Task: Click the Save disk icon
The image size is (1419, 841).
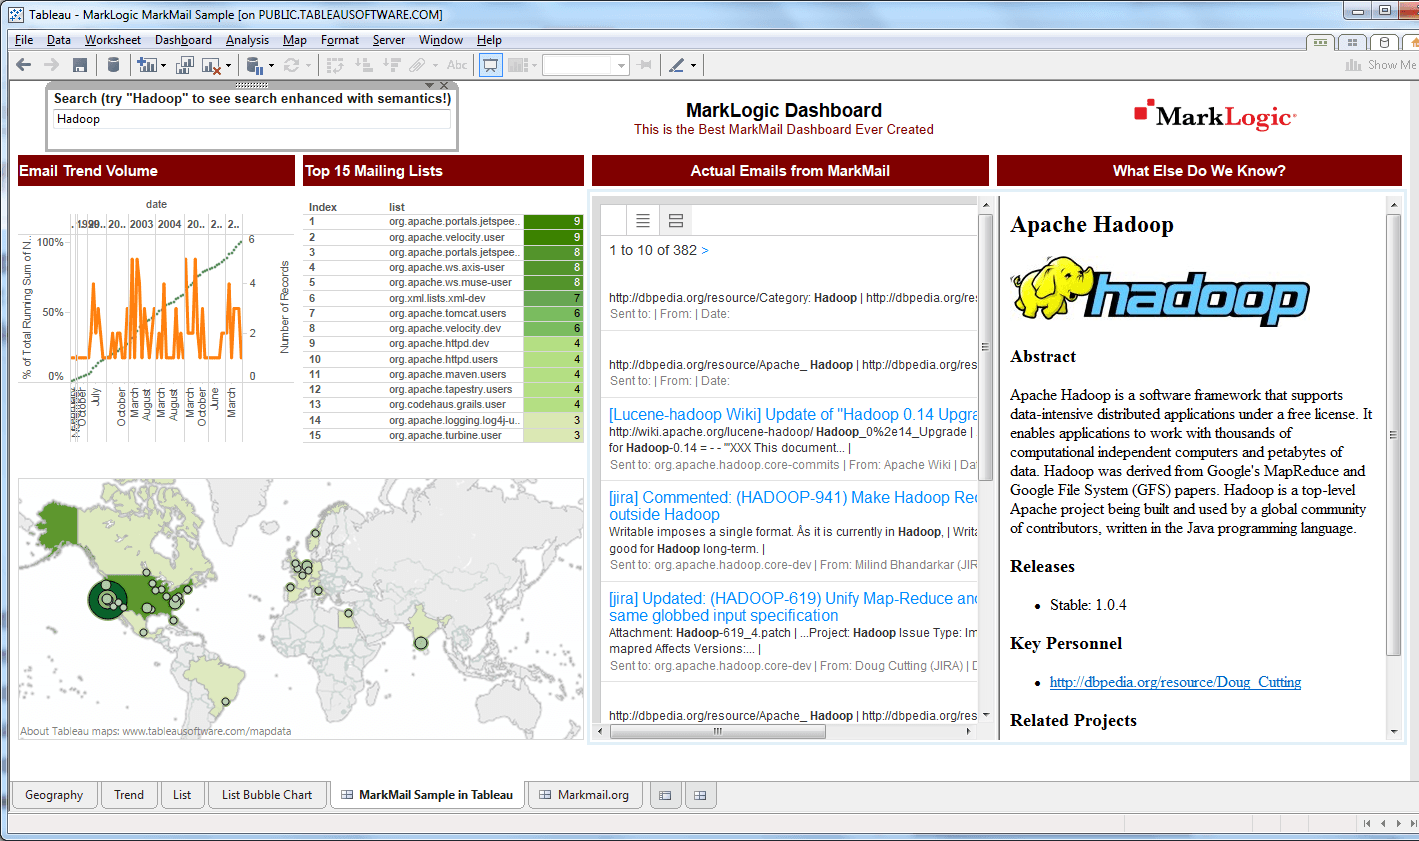Action: [x=80, y=65]
